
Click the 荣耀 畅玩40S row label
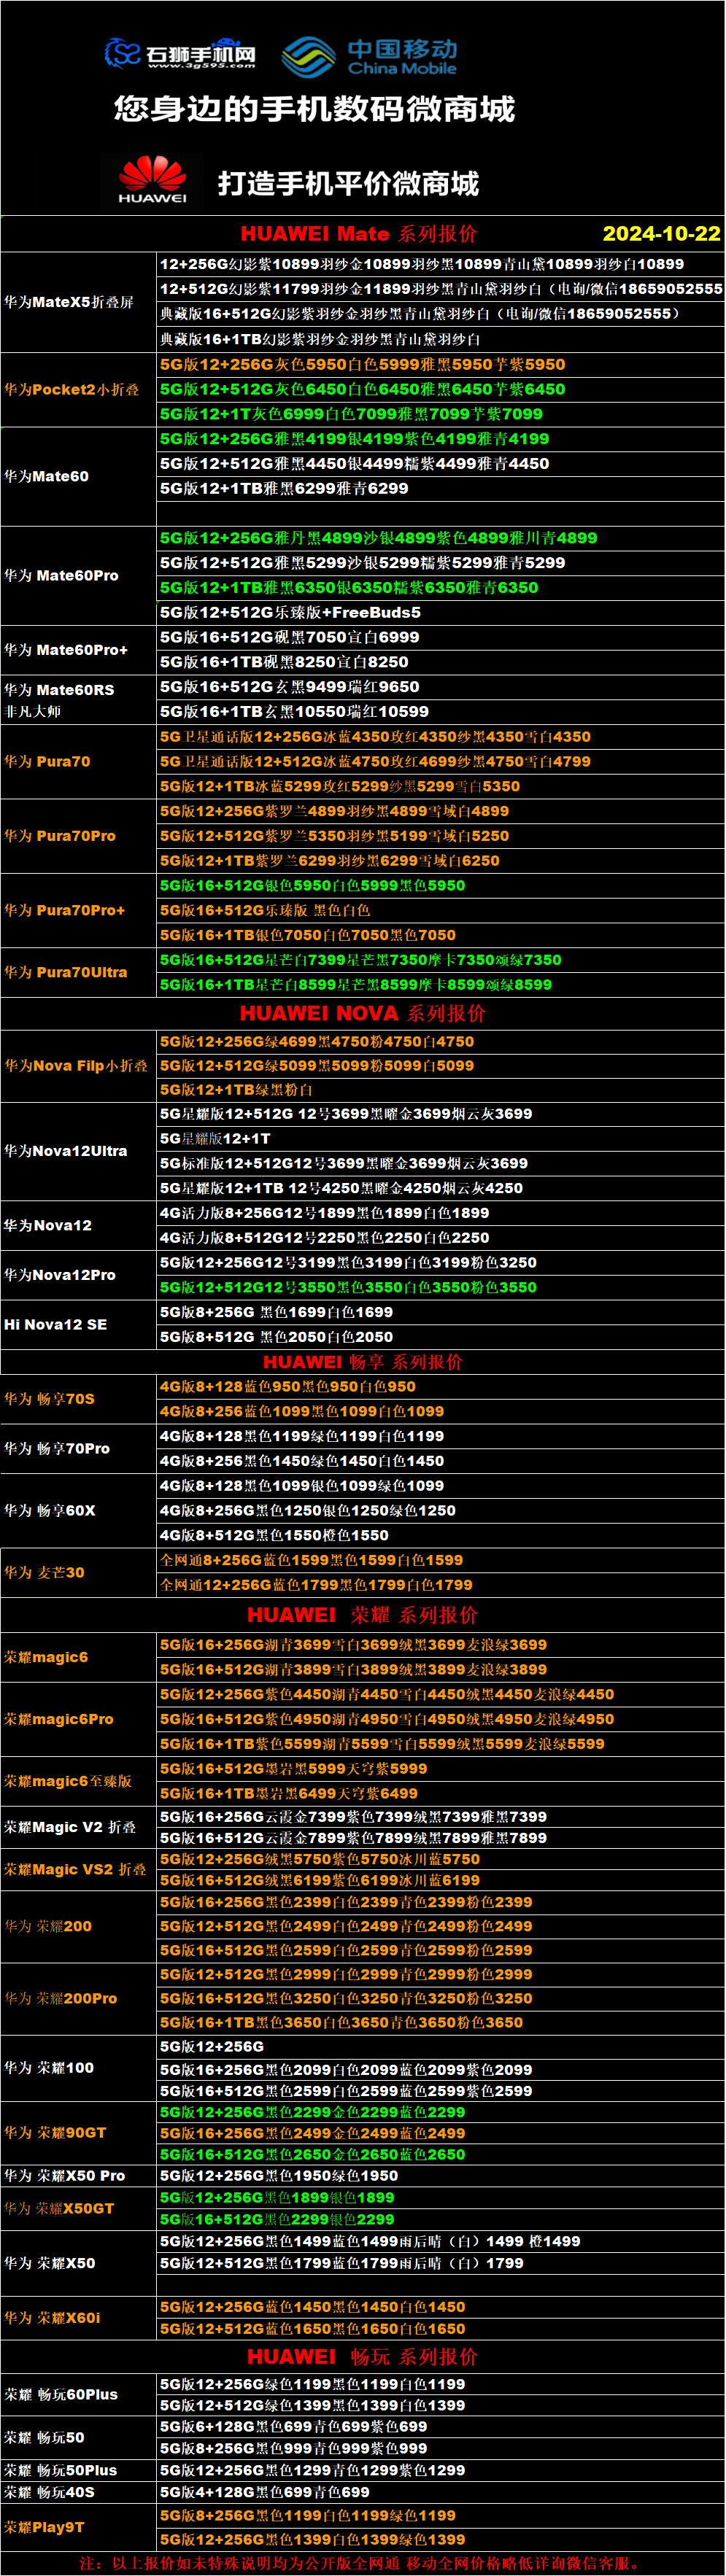[50, 2492]
